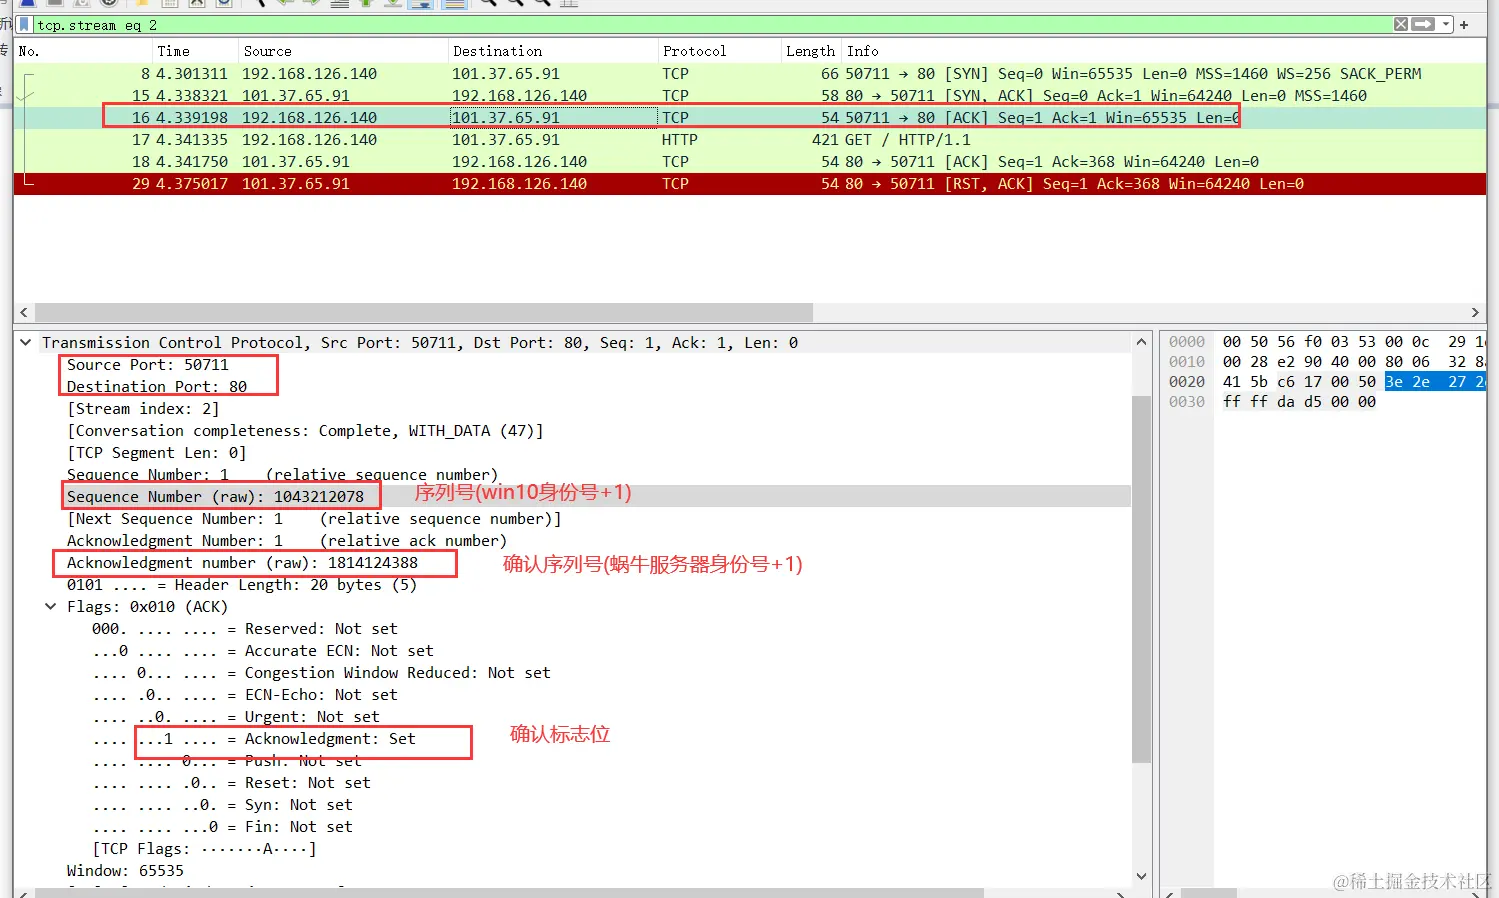Select the Stream index: 2 line
The height and width of the screenshot is (898, 1499).
143,409
